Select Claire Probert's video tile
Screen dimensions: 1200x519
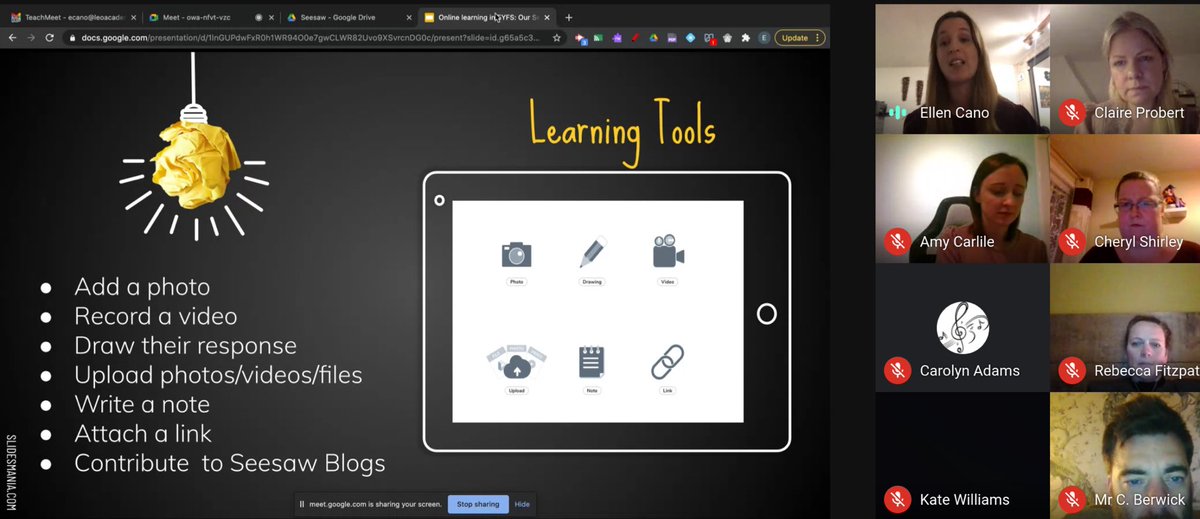[x=1125, y=69]
